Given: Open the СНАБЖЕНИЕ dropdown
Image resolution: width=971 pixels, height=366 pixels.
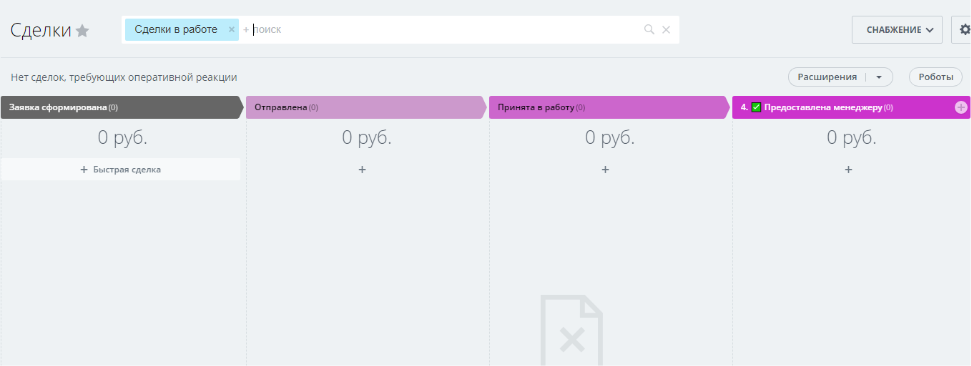Looking at the screenshot, I should 897,30.
